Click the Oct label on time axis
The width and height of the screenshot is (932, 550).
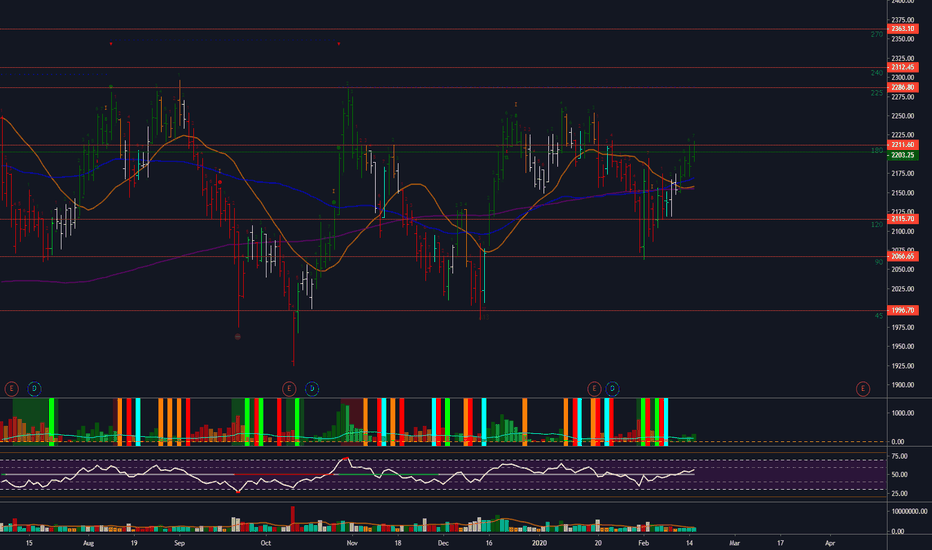pyautogui.click(x=266, y=543)
